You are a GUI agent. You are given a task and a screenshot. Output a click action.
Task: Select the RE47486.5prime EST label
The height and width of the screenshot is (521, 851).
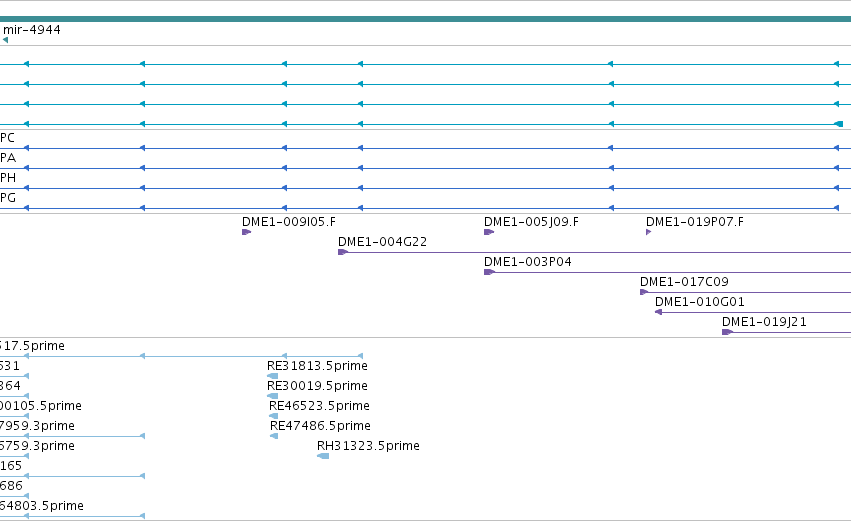(320, 427)
